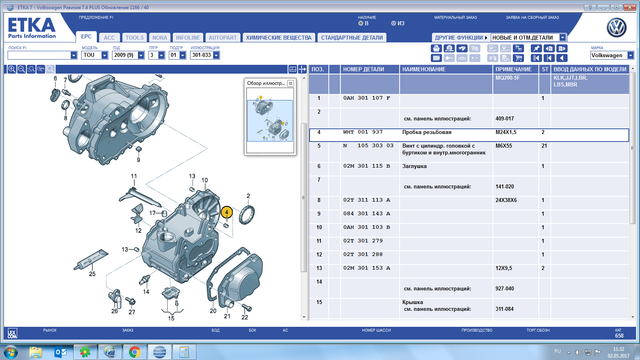The width and height of the screenshot is (640, 360).
Task: Select the 'B' availability radio button
Action: [360, 23]
